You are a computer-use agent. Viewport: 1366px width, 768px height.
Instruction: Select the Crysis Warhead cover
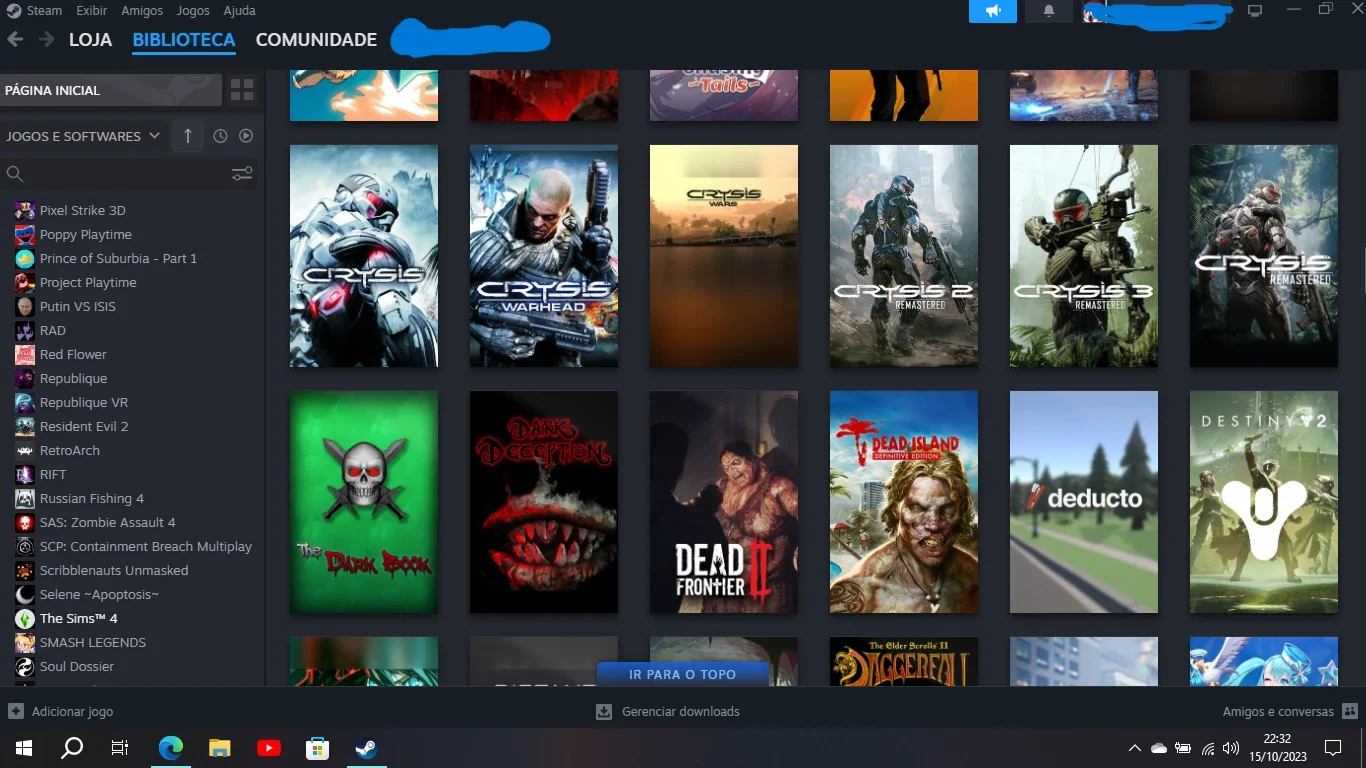pyautogui.click(x=544, y=256)
